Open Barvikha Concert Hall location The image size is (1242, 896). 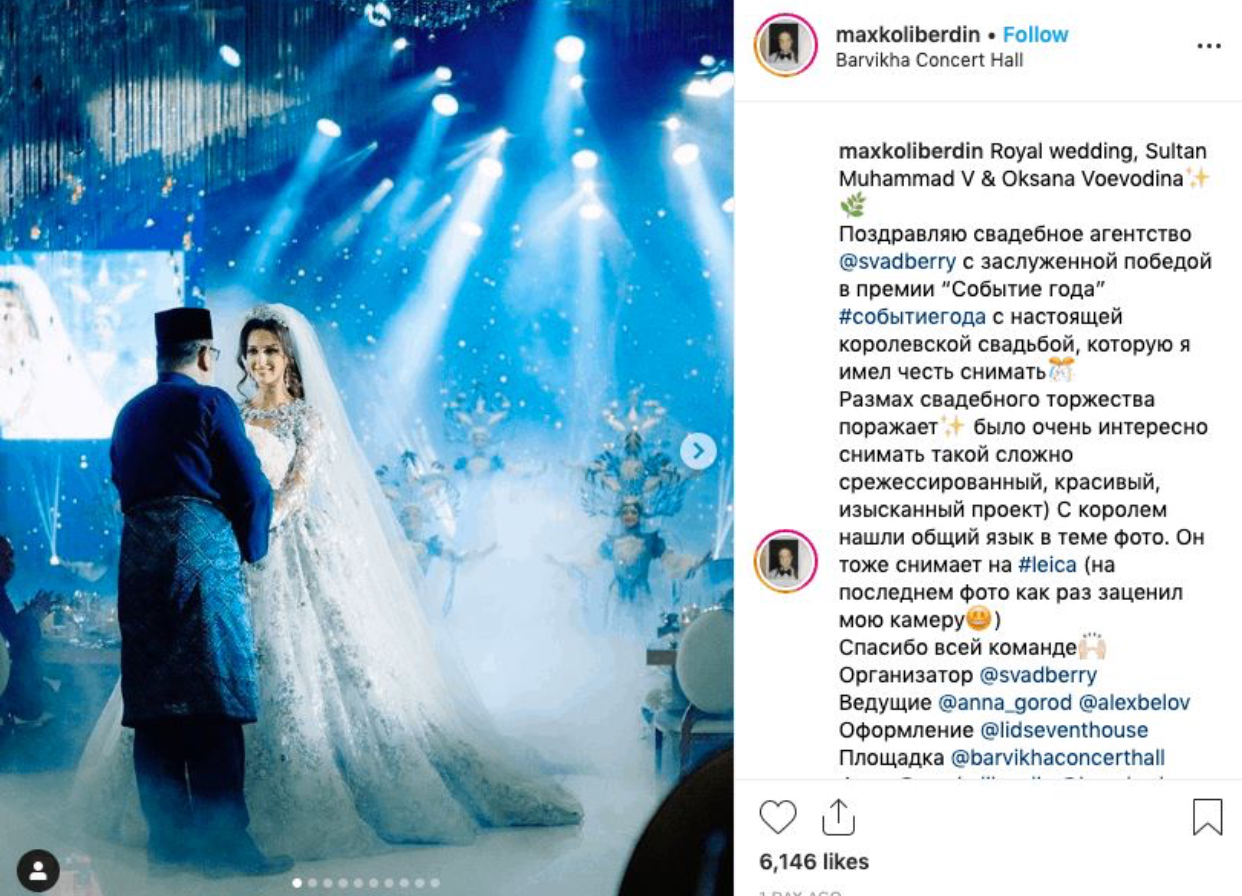[x=929, y=60]
